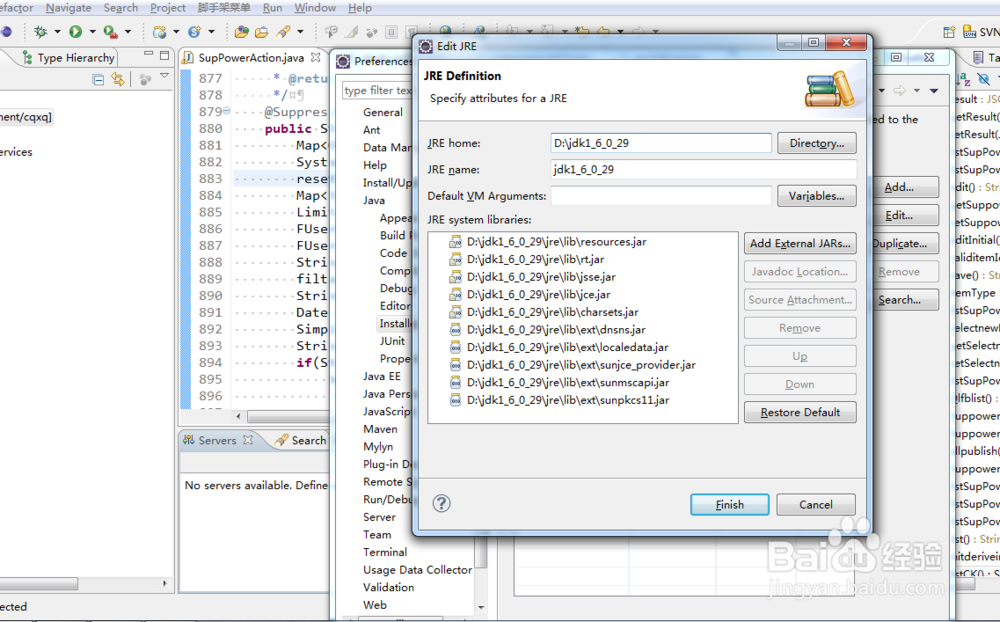Open the Type Hierarchy view menu arrow

(x=165, y=76)
